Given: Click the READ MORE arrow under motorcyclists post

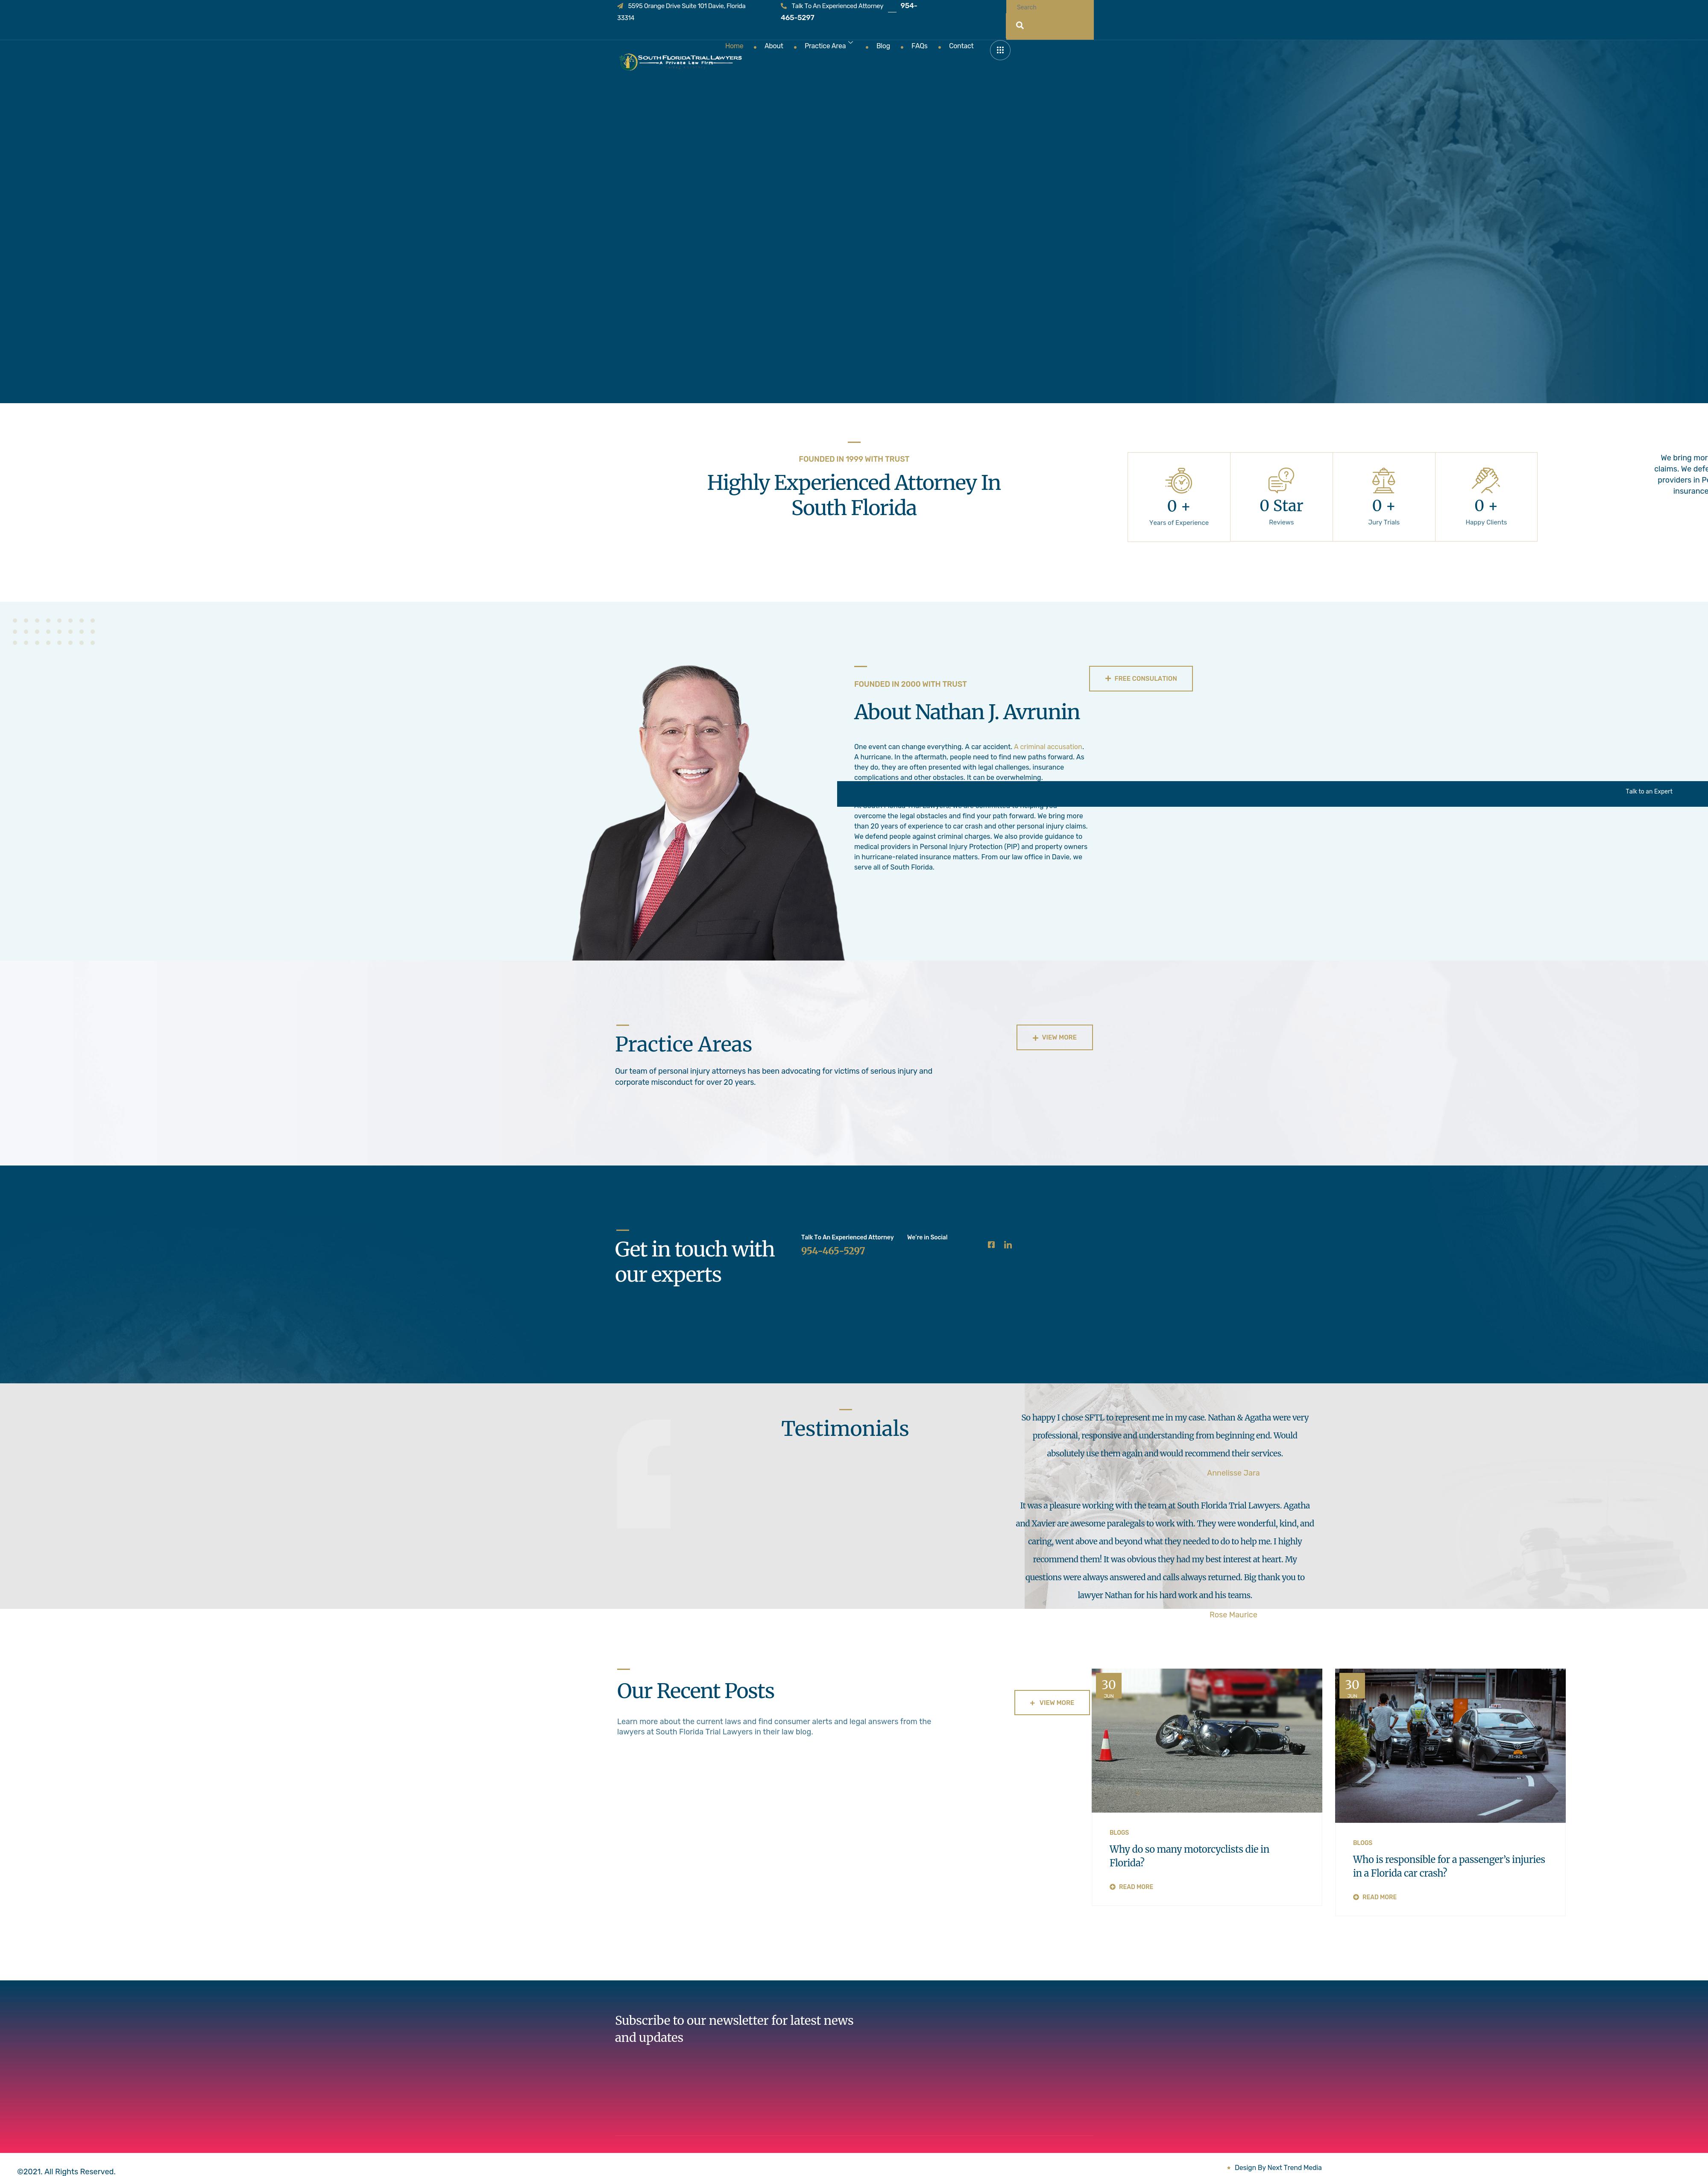Looking at the screenshot, I should (1112, 1887).
